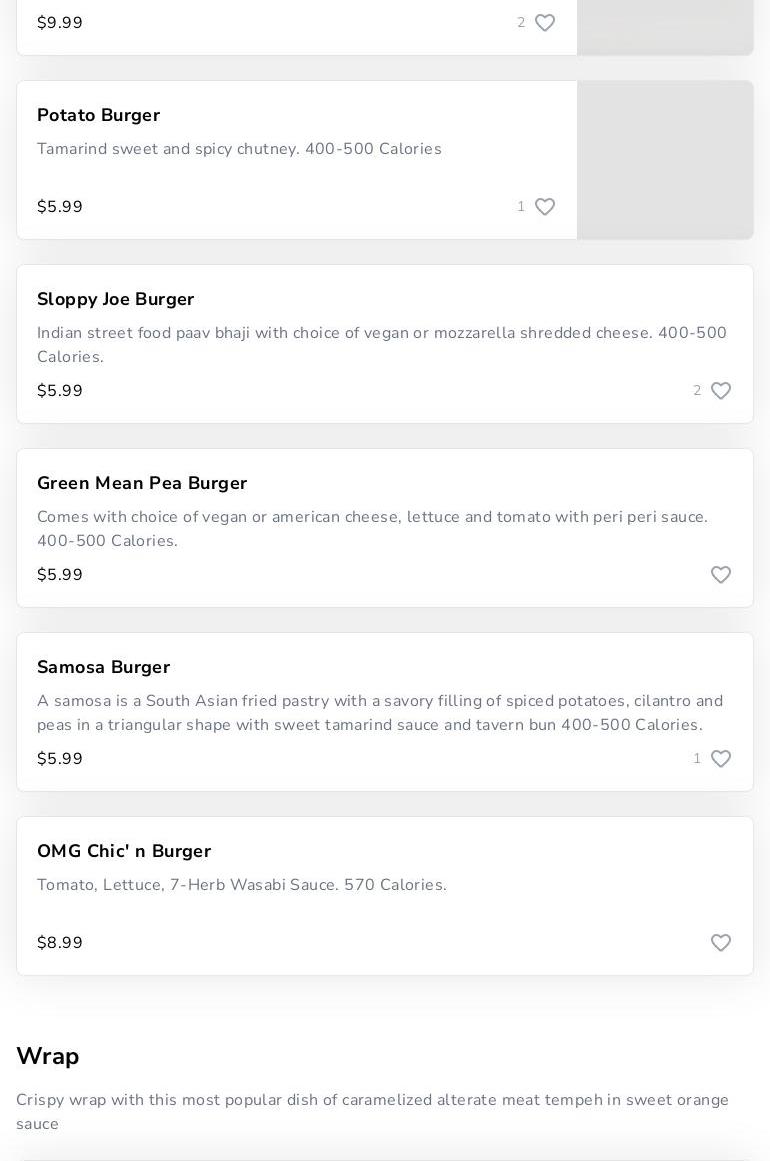Like the Potato Burger with heart icon
This screenshot has width=770, height=1161.
point(545,207)
